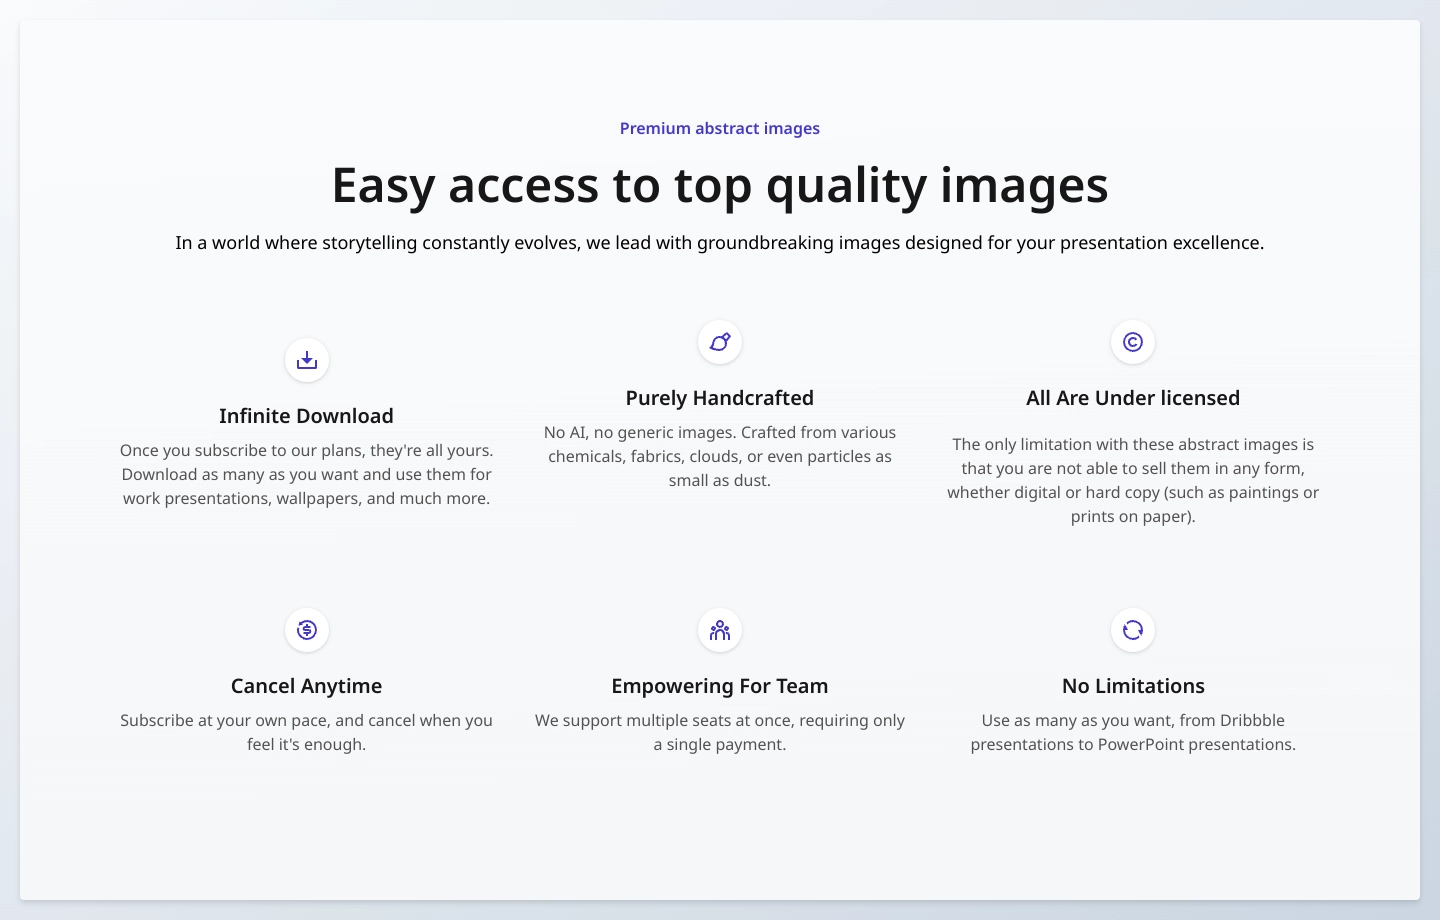Click the subtitle about storytelling constantly evolving
Image resolution: width=1440 pixels, height=920 pixels.
[720, 243]
